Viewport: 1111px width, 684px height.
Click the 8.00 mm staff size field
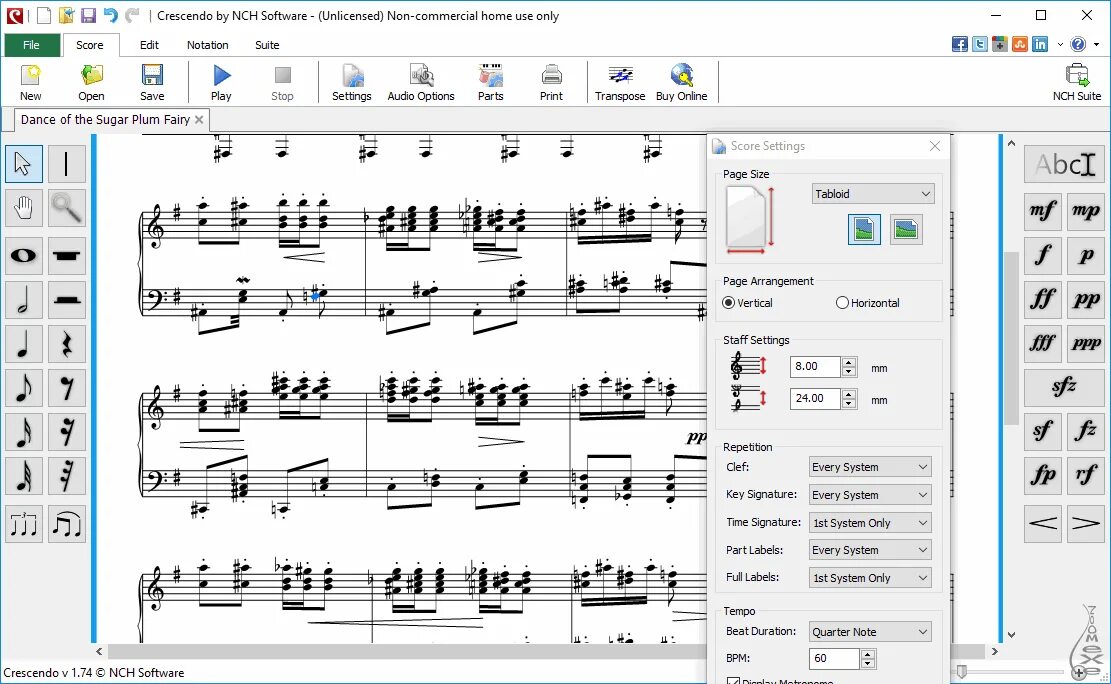(815, 366)
